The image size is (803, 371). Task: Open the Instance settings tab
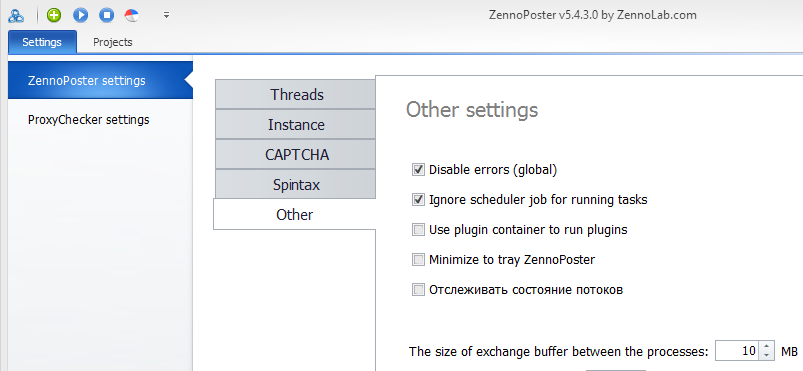tap(295, 125)
